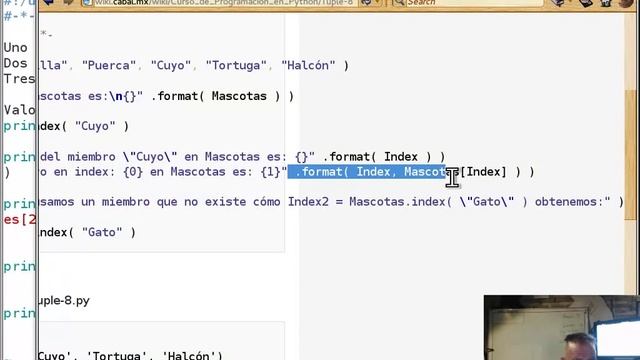The height and width of the screenshot is (360, 640).
Task: Click the {0} placeholder in the code
Action: pyautogui.click(x=133, y=172)
